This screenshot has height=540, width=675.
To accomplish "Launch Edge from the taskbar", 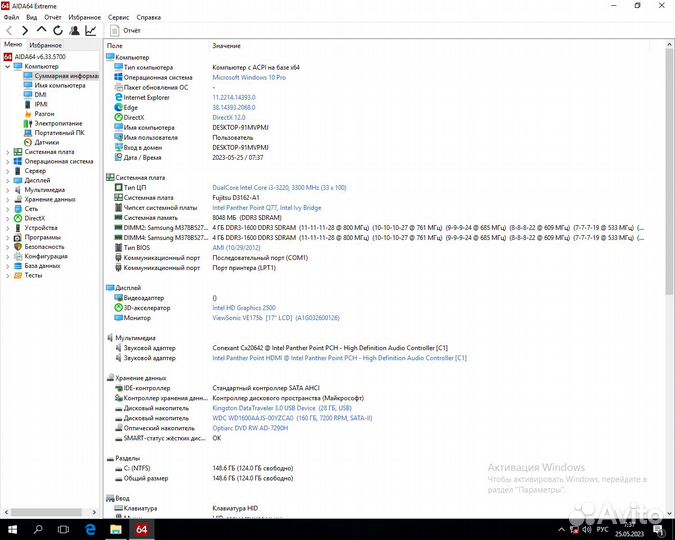I will point(90,529).
